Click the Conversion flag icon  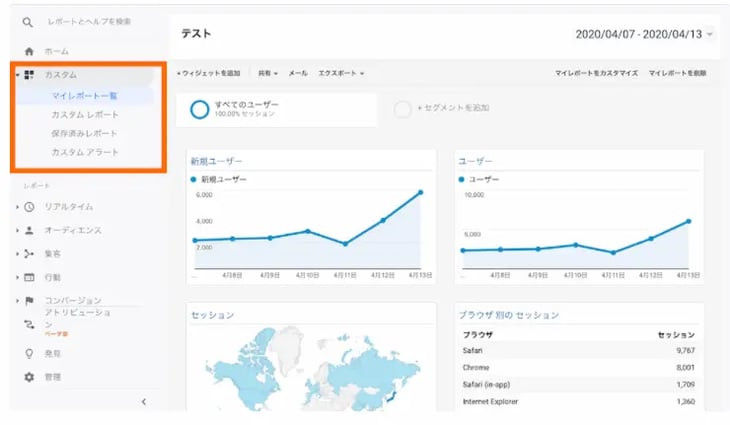tap(30, 300)
